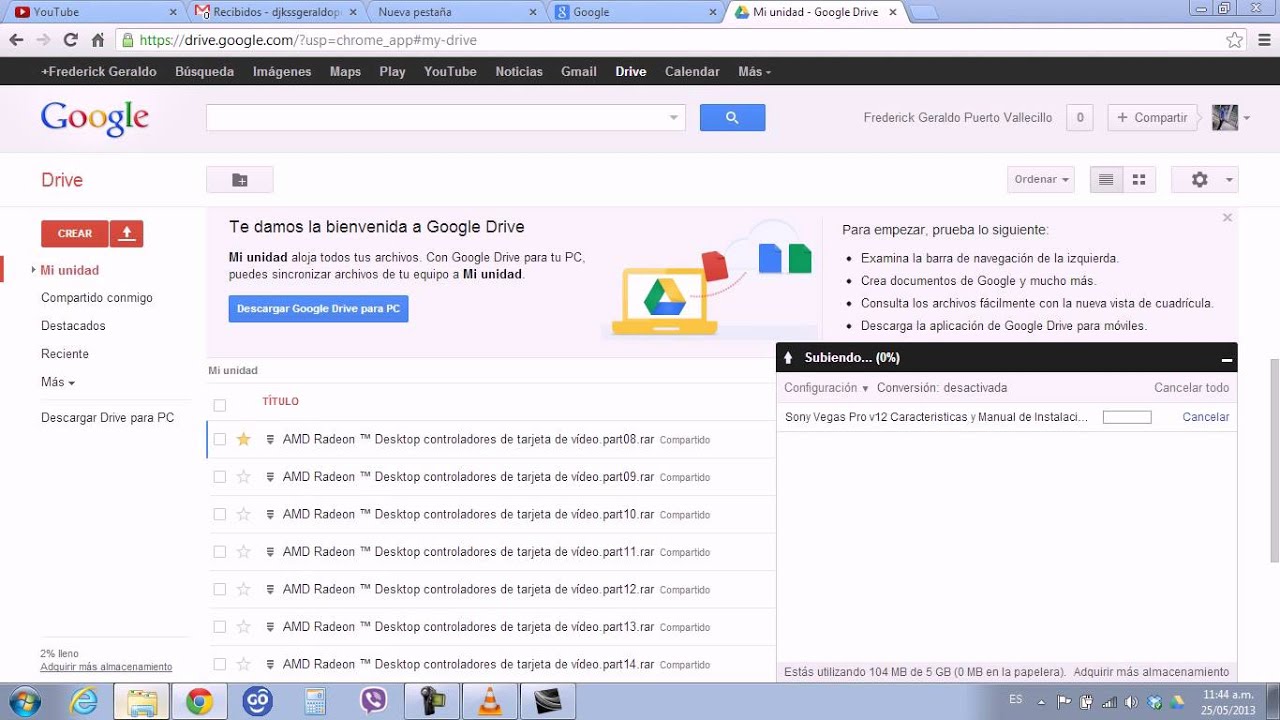Click the gold star on part08.rar

(243, 439)
